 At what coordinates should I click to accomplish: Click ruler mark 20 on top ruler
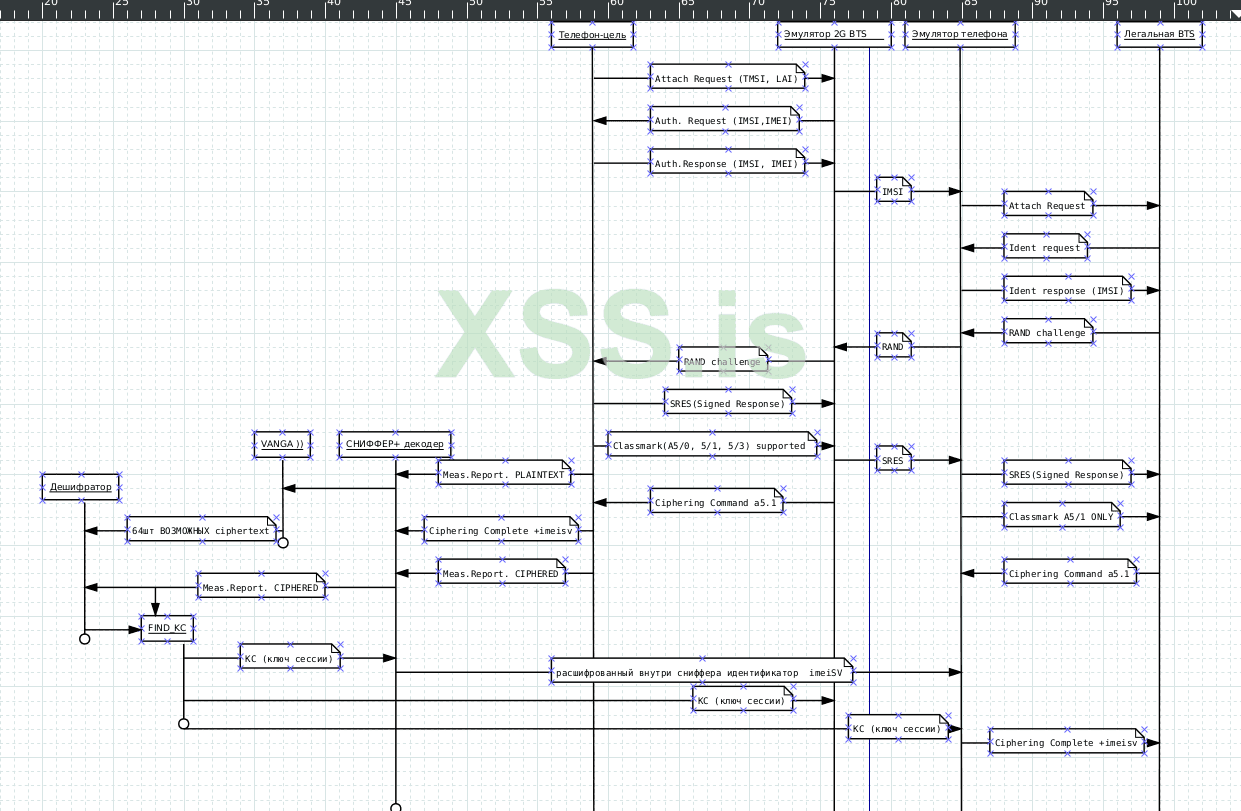point(51,3)
